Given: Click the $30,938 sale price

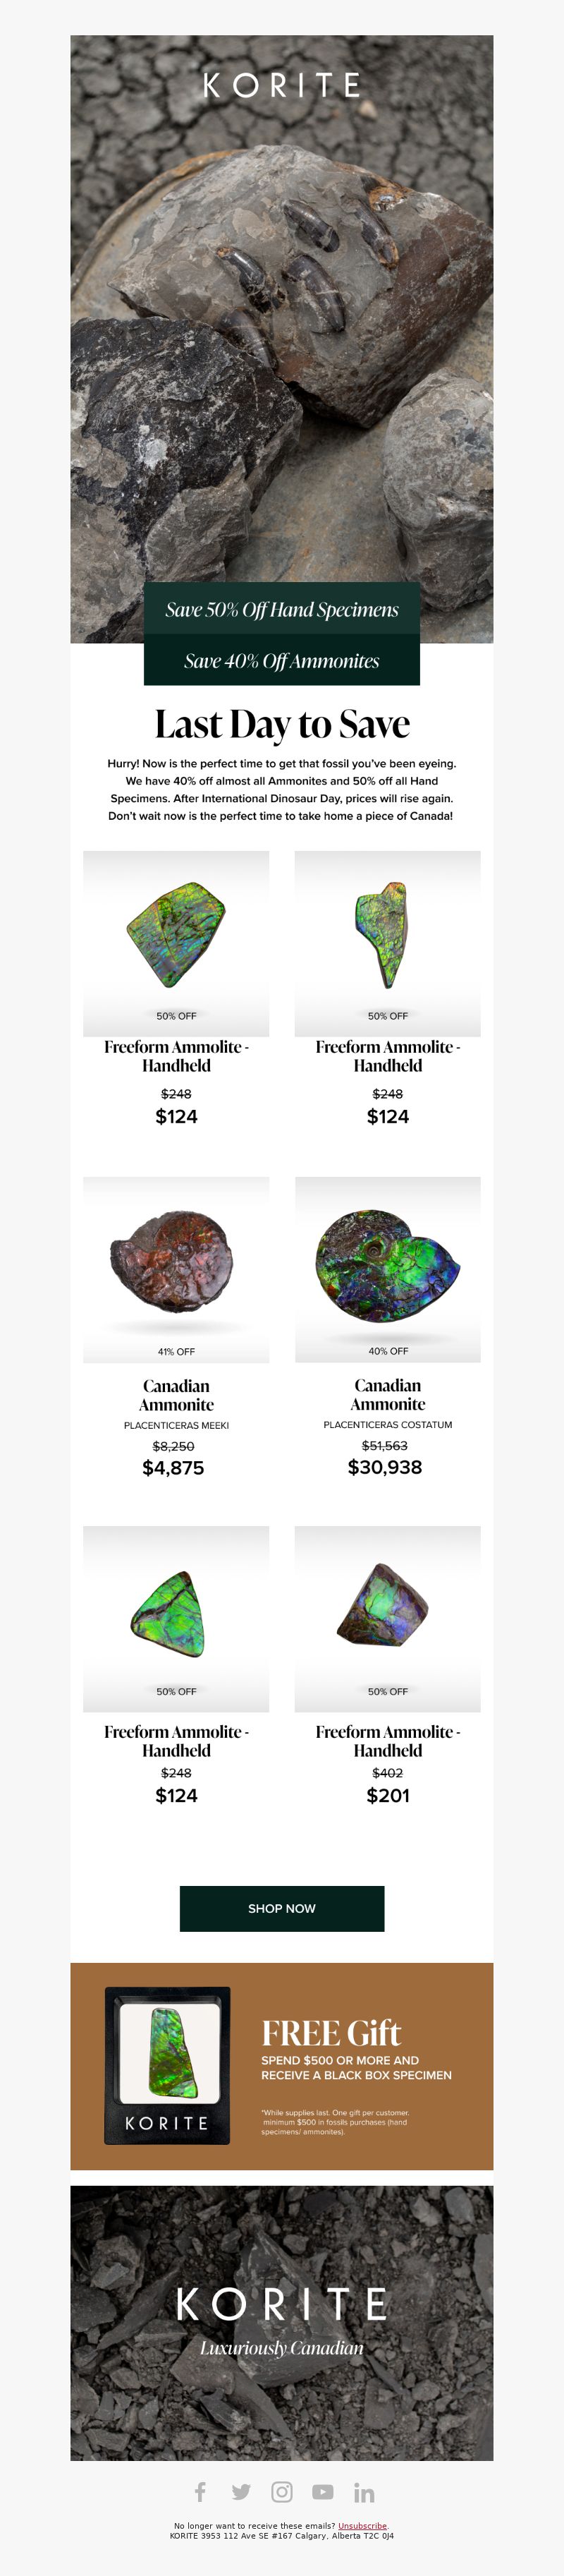Looking at the screenshot, I should click(x=385, y=1467).
